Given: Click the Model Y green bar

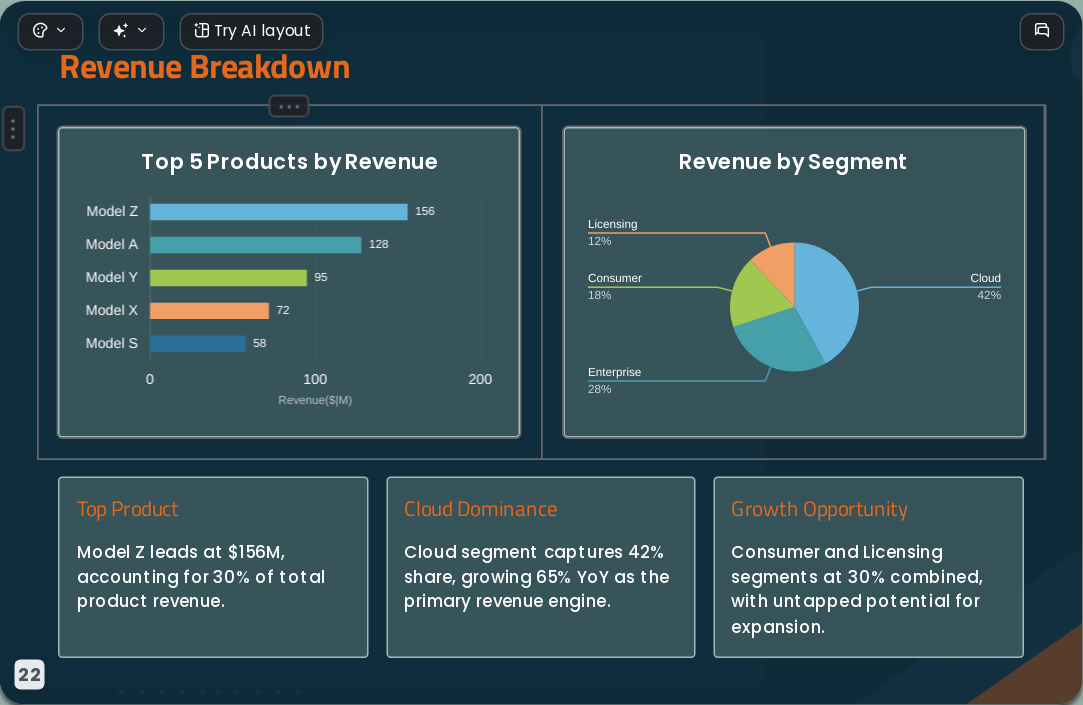Looking at the screenshot, I should coord(228,278).
